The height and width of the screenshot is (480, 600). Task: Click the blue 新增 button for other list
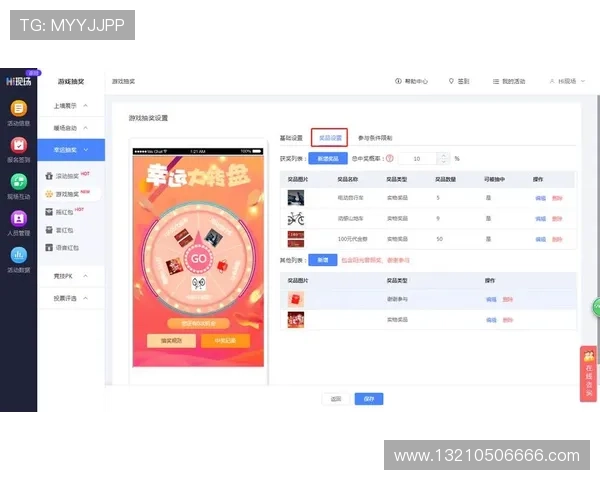[323, 260]
